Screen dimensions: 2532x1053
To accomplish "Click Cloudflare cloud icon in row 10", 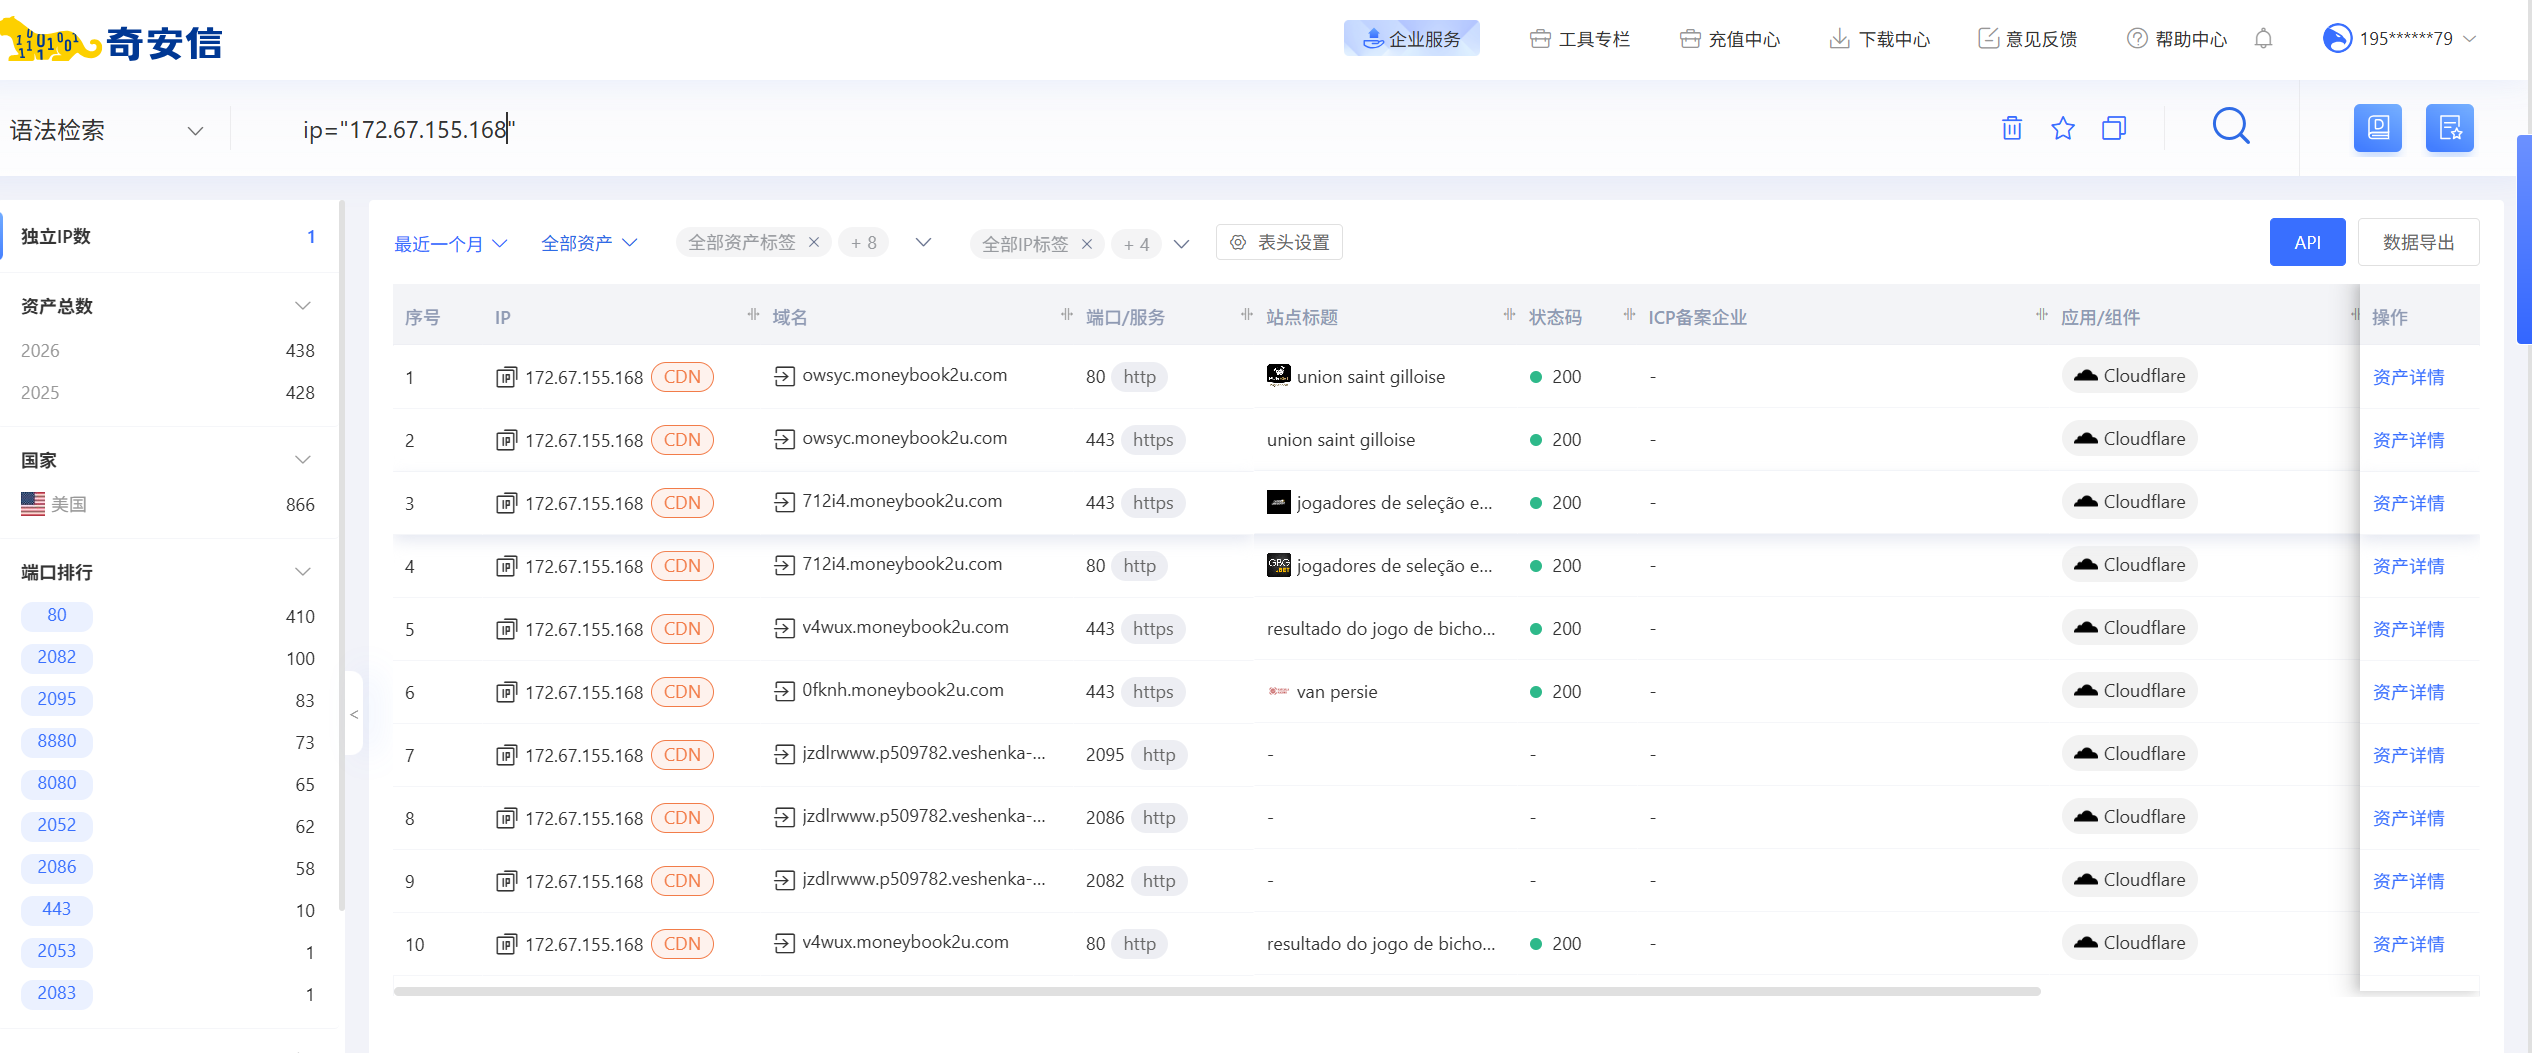I will point(2085,943).
